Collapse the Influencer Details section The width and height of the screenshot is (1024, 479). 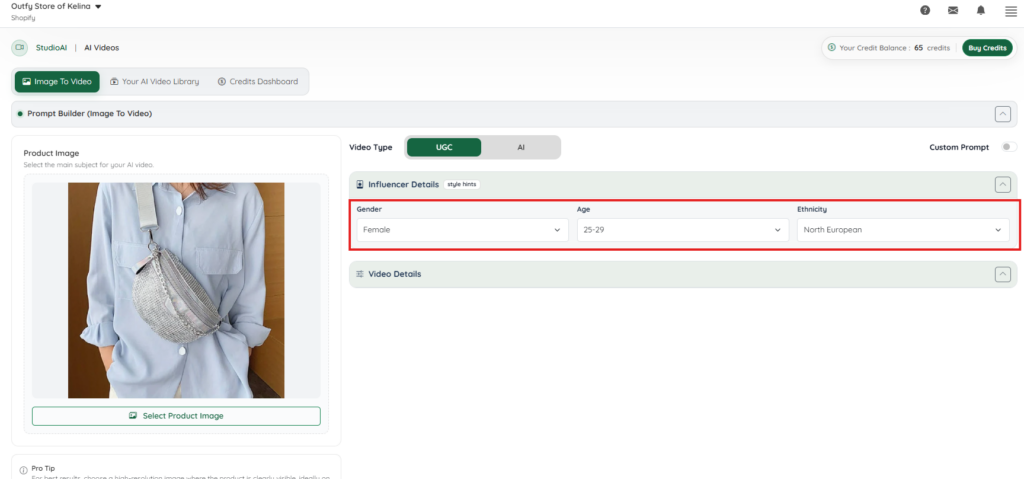pos(1002,184)
